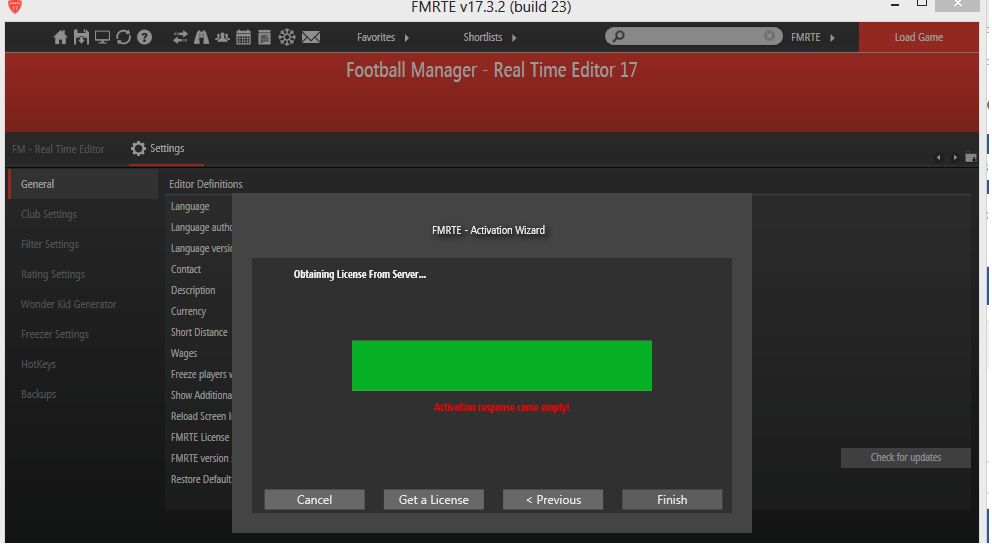This screenshot has height=546, width=992.
Task: Click the calendar icon in the toolbar
Action: [x=243, y=37]
